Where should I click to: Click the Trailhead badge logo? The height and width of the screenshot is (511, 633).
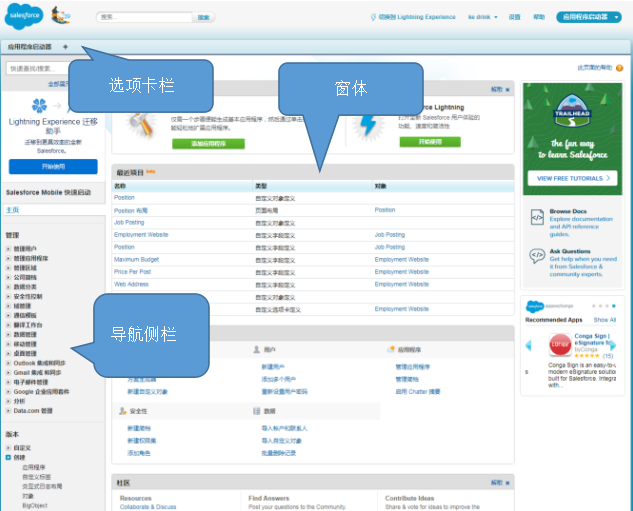pyautogui.click(x=572, y=110)
